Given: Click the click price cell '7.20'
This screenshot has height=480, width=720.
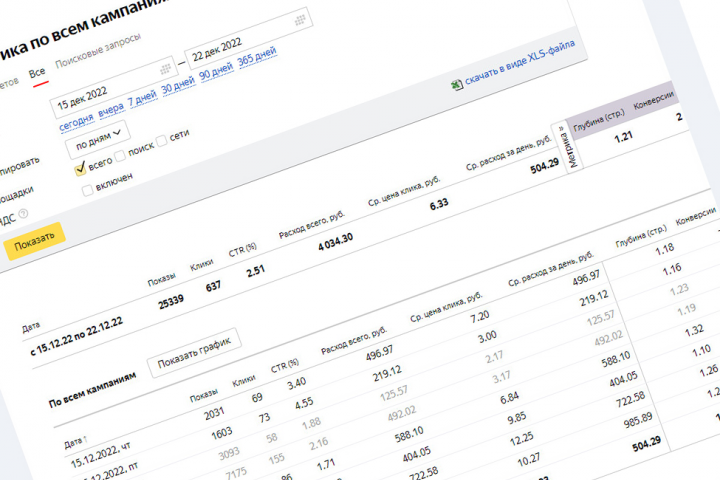Looking at the screenshot, I should [x=480, y=316].
